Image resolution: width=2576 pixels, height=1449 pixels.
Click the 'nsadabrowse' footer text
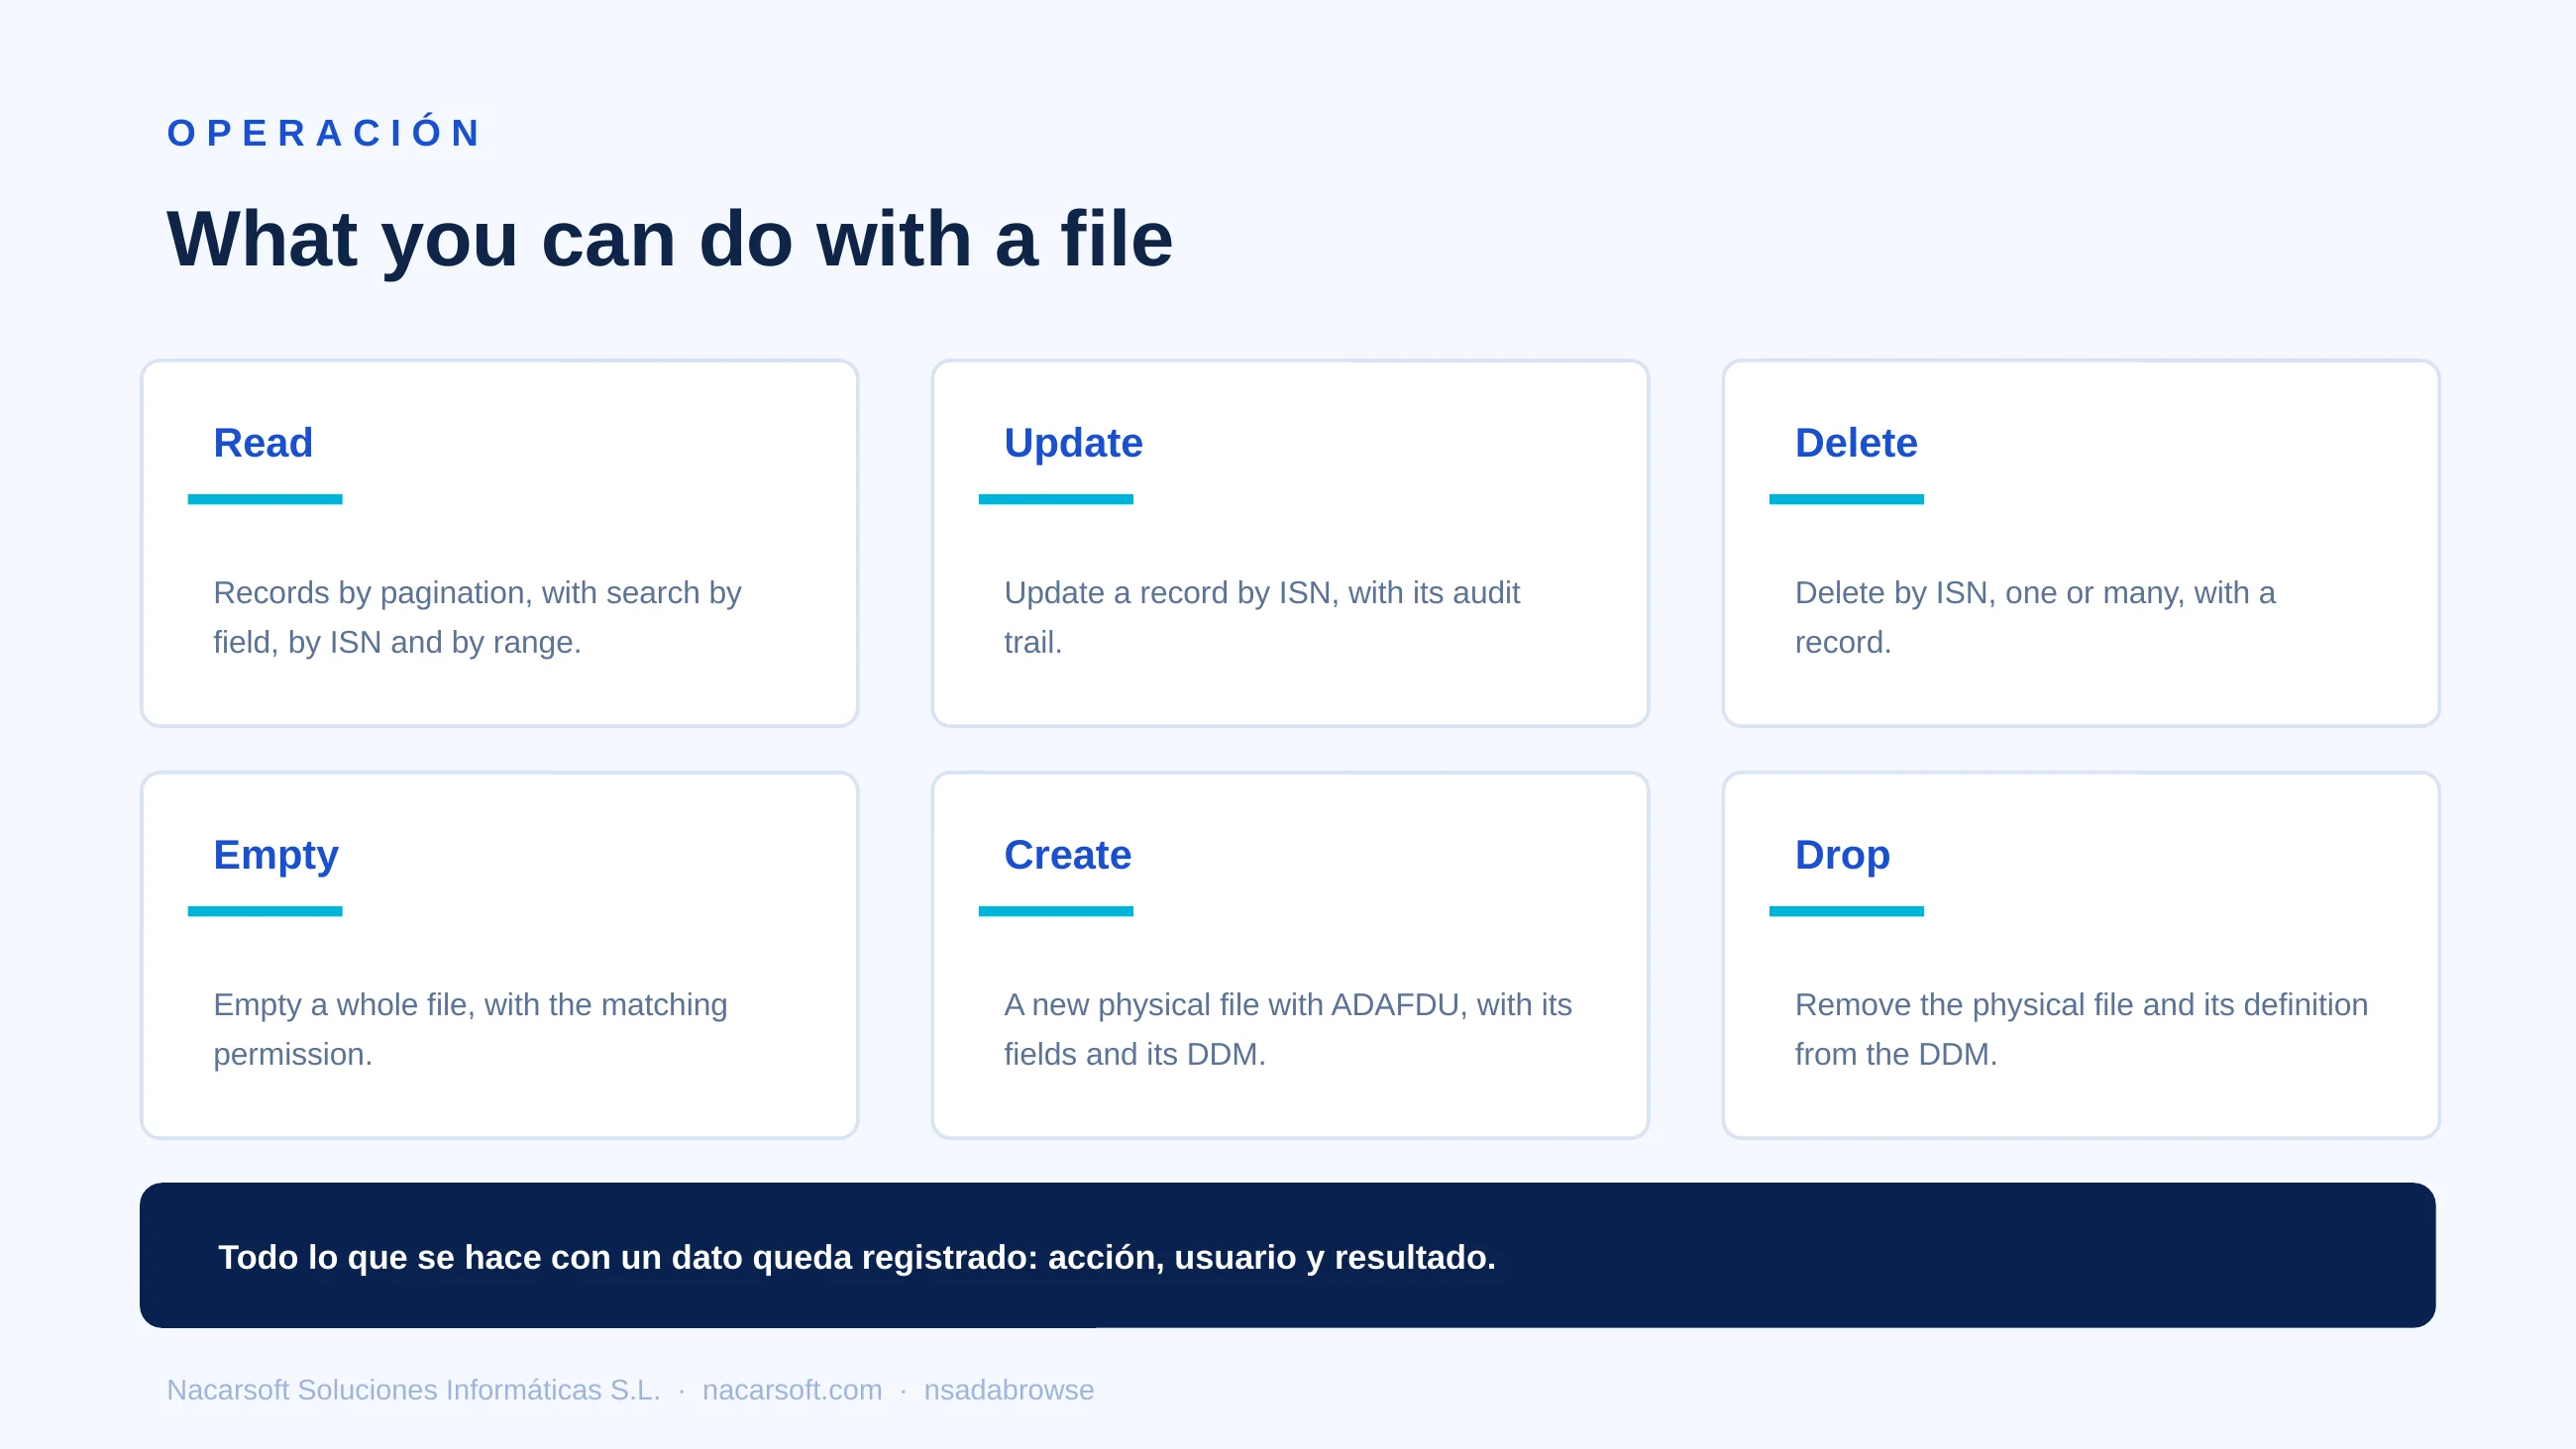pos(1008,1390)
